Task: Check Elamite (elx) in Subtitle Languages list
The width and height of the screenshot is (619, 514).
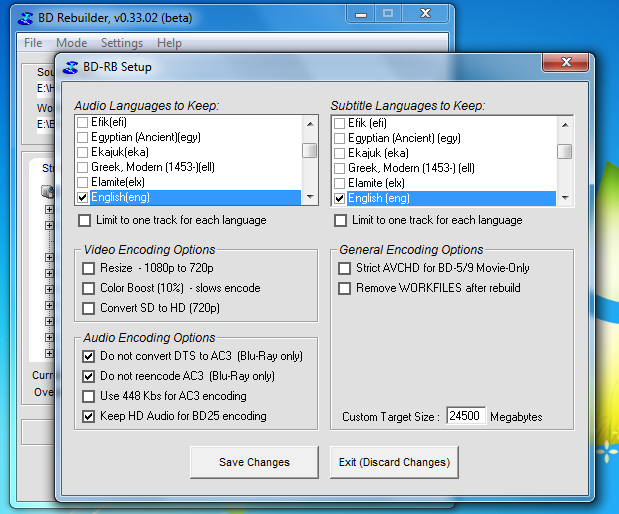Action: click(340, 183)
